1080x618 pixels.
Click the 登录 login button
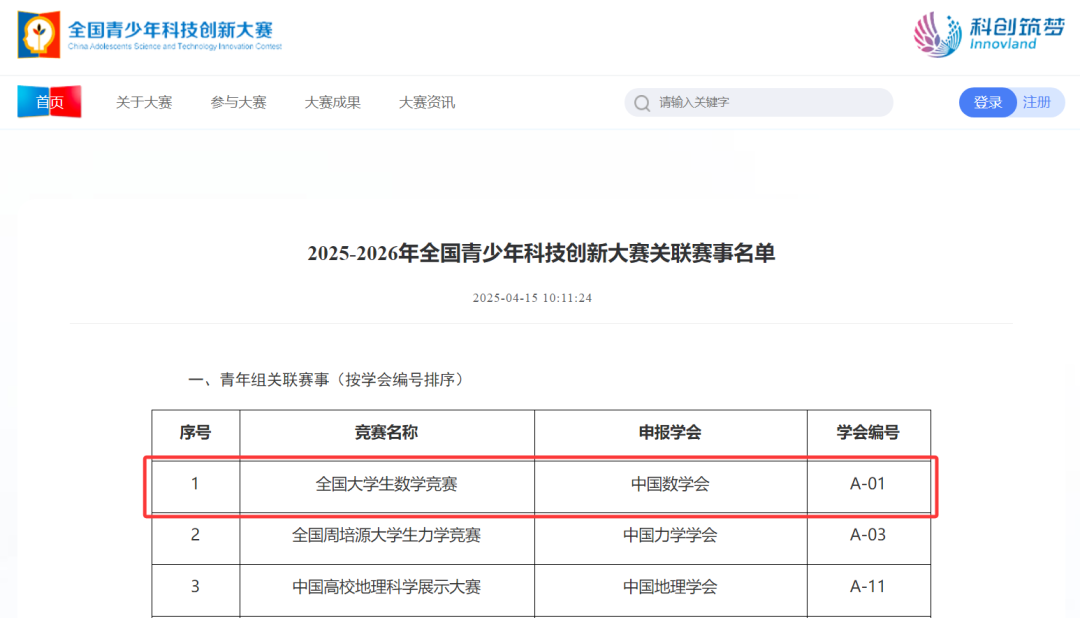point(987,103)
